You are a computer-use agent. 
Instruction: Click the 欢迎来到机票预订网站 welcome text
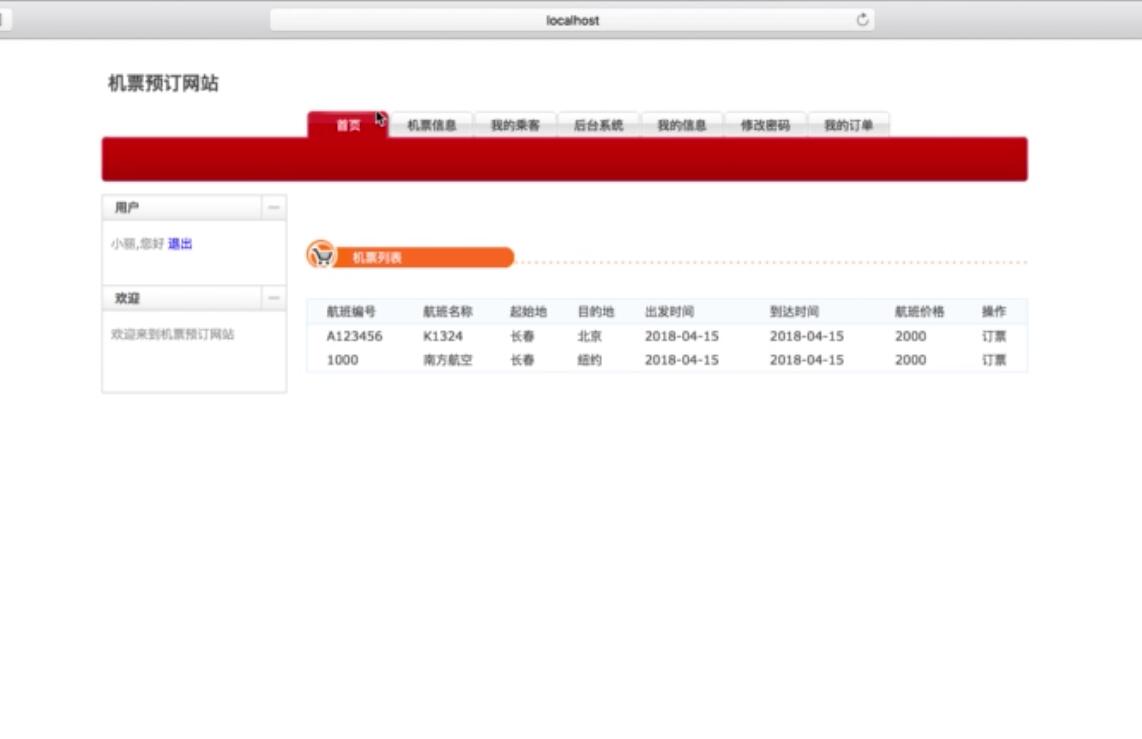click(x=173, y=334)
